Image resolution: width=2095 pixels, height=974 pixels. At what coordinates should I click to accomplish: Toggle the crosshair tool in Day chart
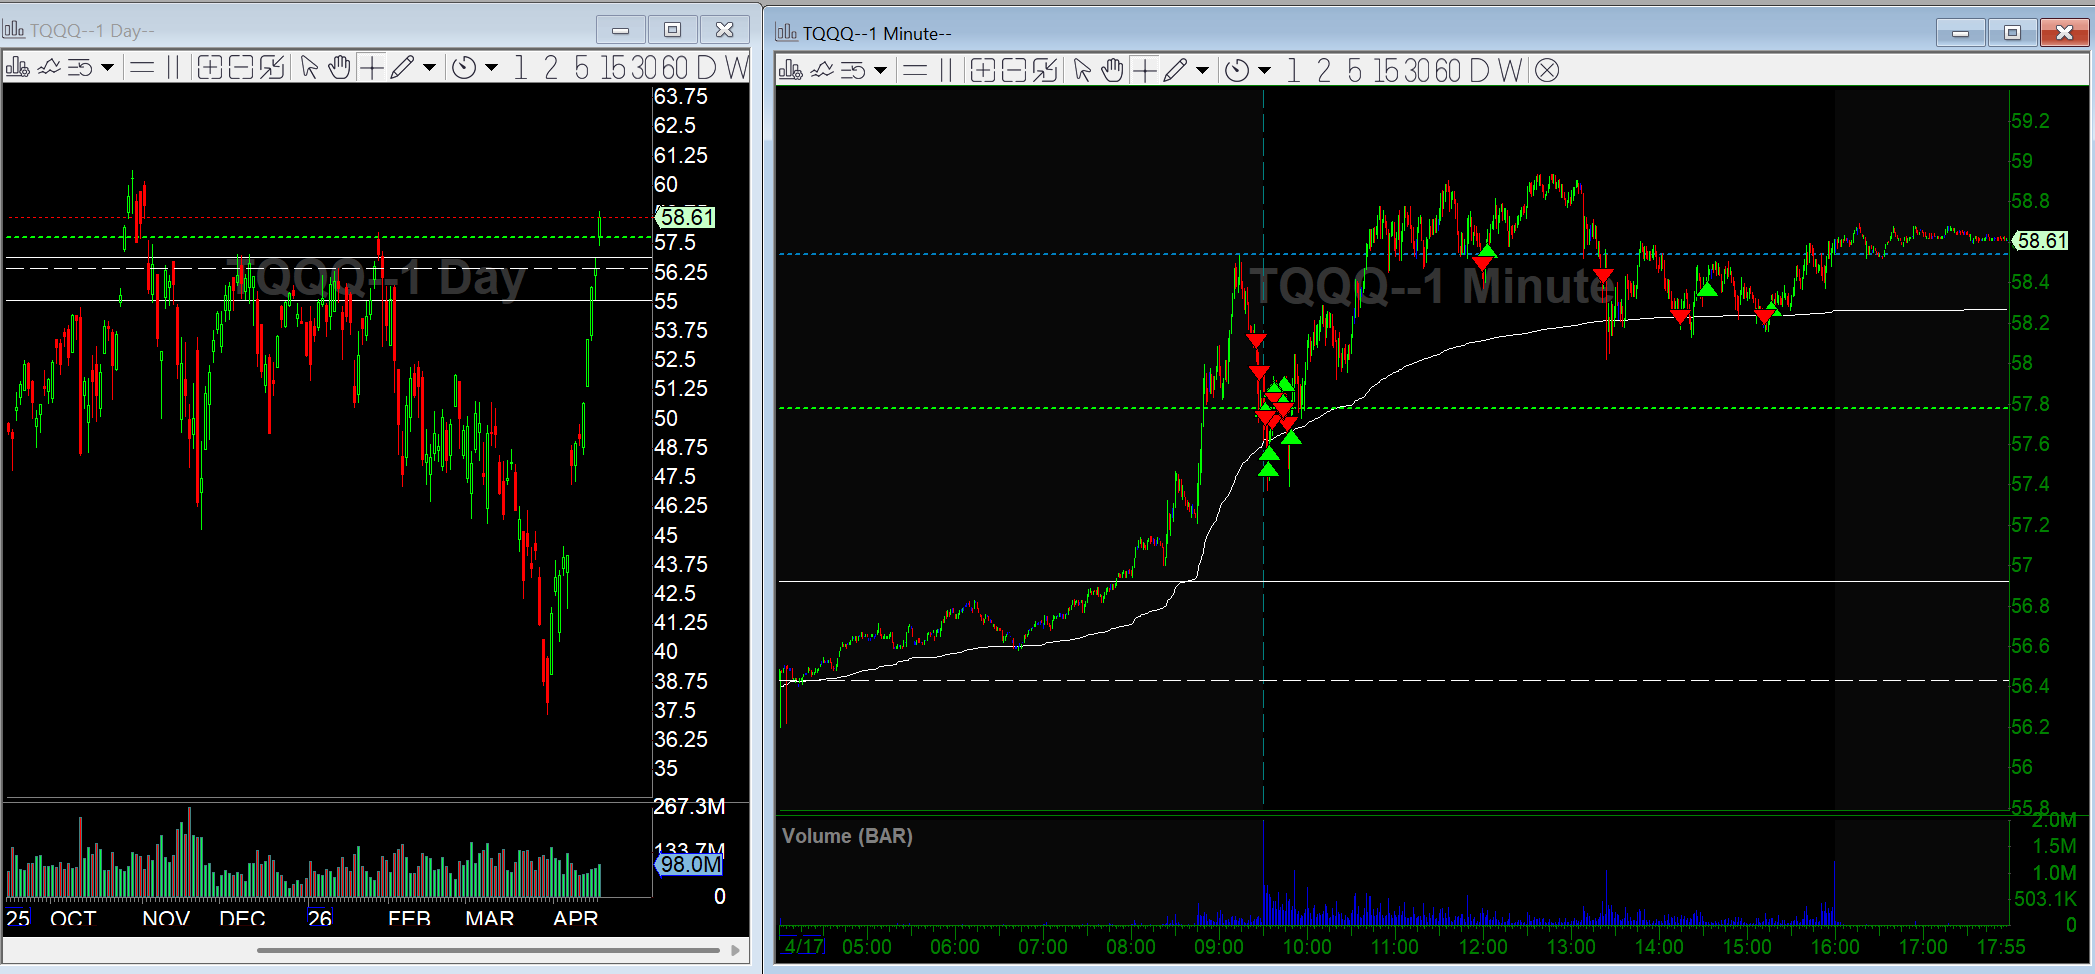coord(371,68)
